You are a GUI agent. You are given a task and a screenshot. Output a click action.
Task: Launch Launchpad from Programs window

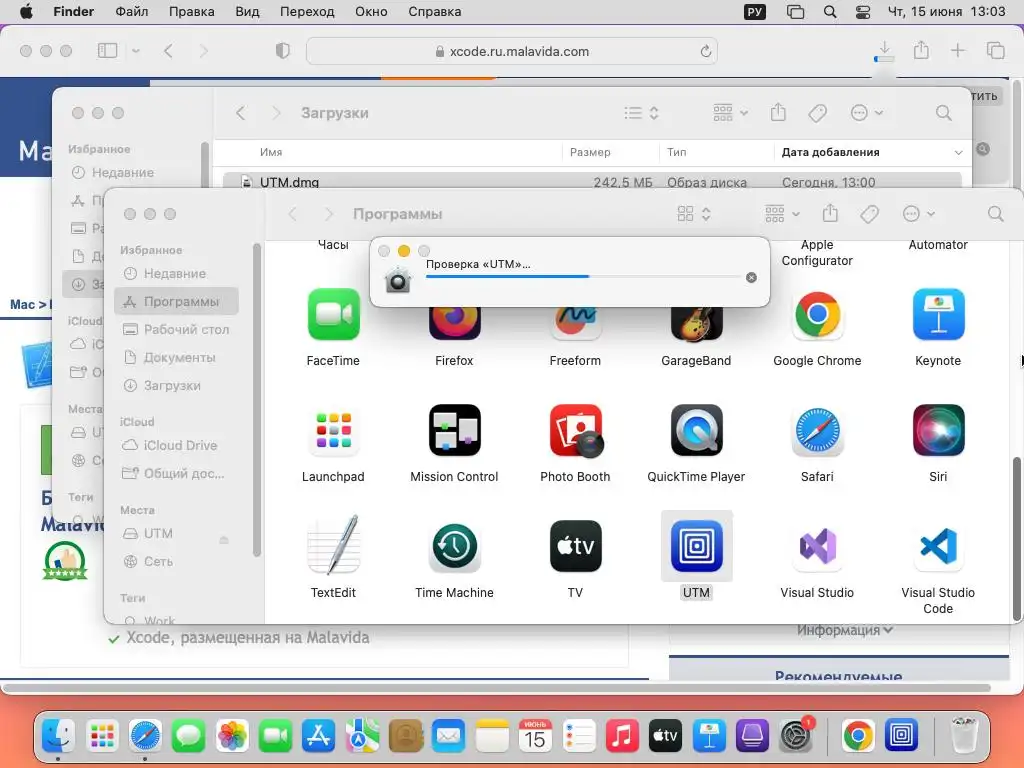coord(333,430)
